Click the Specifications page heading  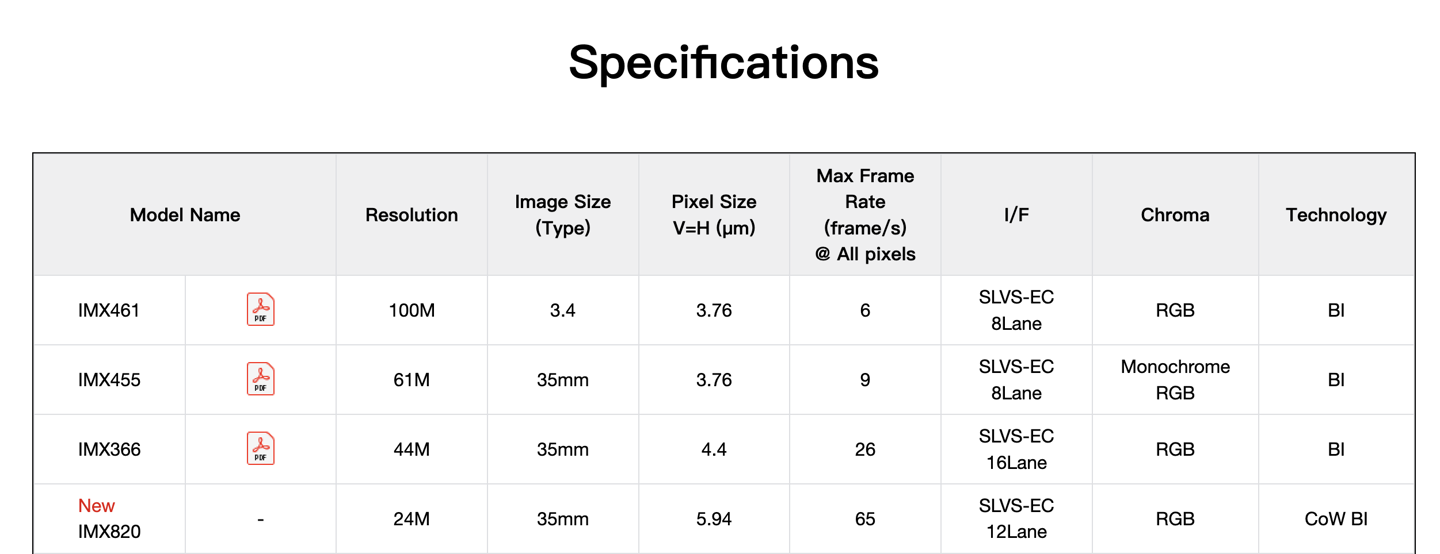(x=723, y=62)
